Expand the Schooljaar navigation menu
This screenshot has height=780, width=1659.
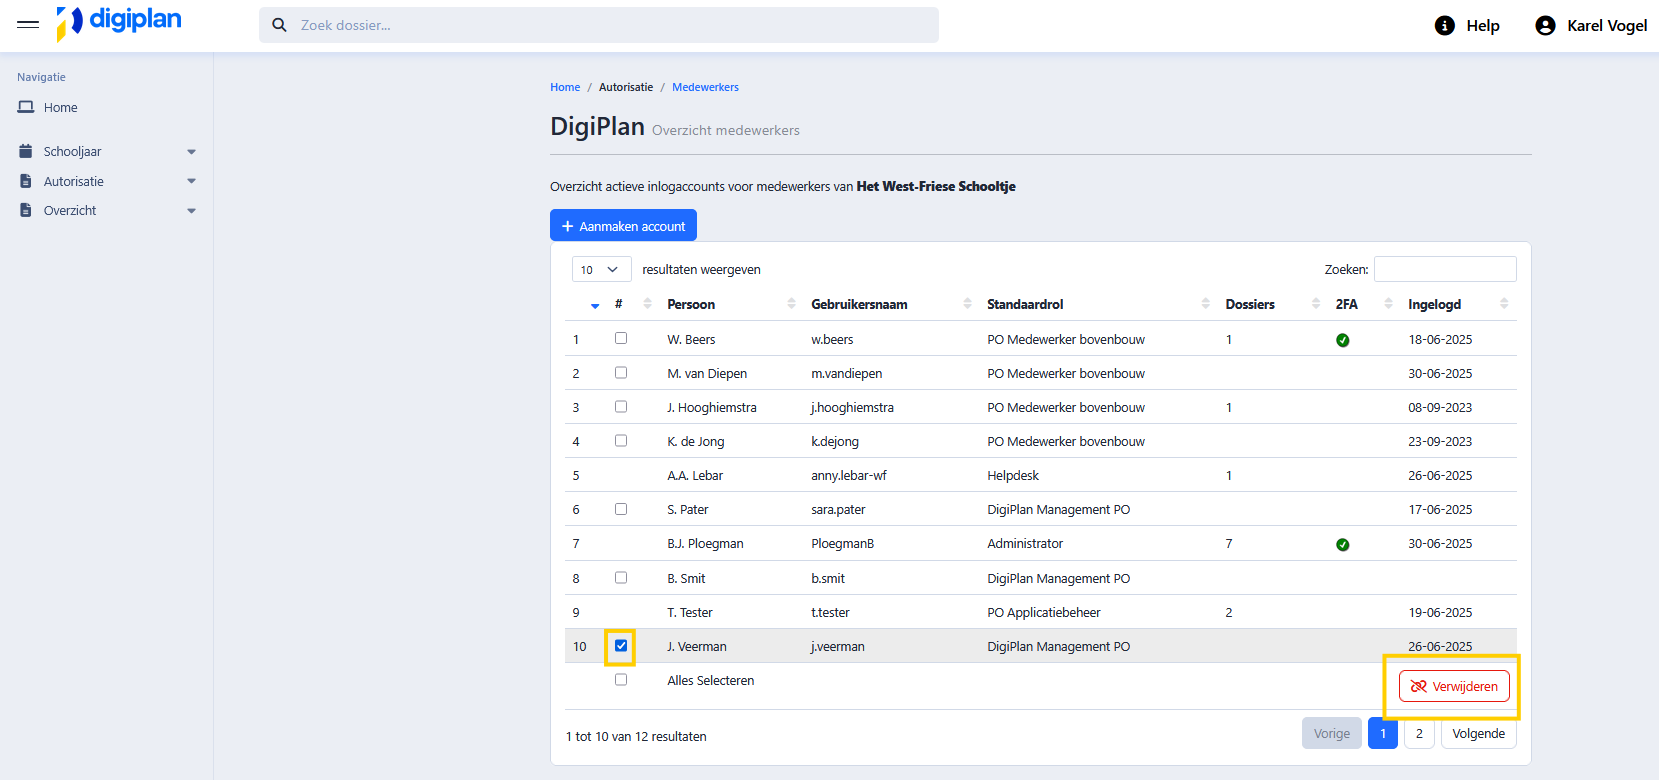coord(191,152)
